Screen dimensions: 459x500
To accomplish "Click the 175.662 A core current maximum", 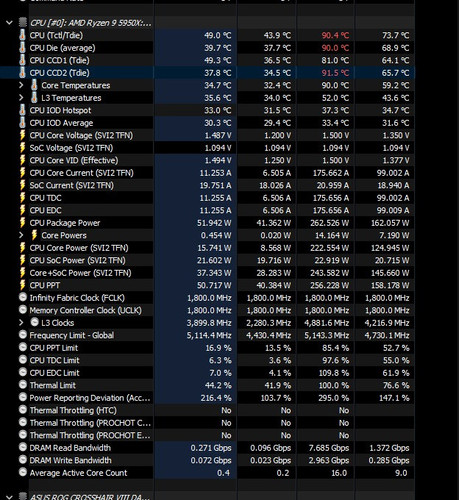I will click(x=331, y=173).
